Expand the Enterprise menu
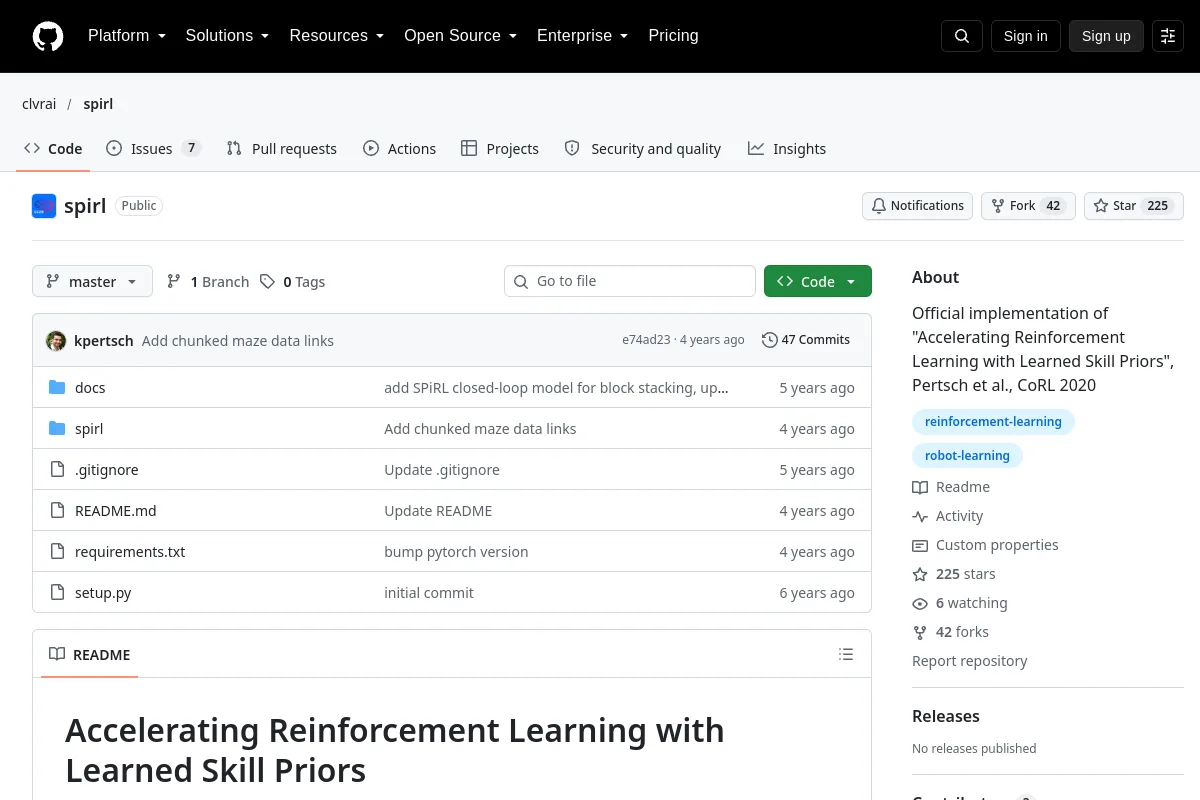Image resolution: width=1200 pixels, height=800 pixels. (582, 36)
